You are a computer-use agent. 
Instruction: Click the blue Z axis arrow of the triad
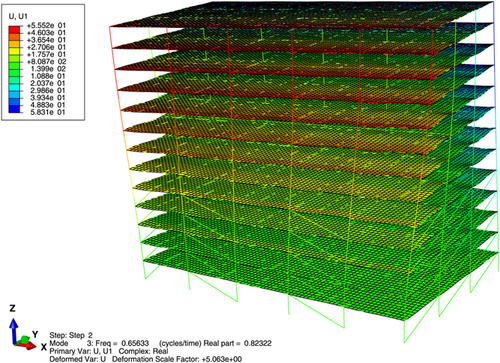click(13, 330)
